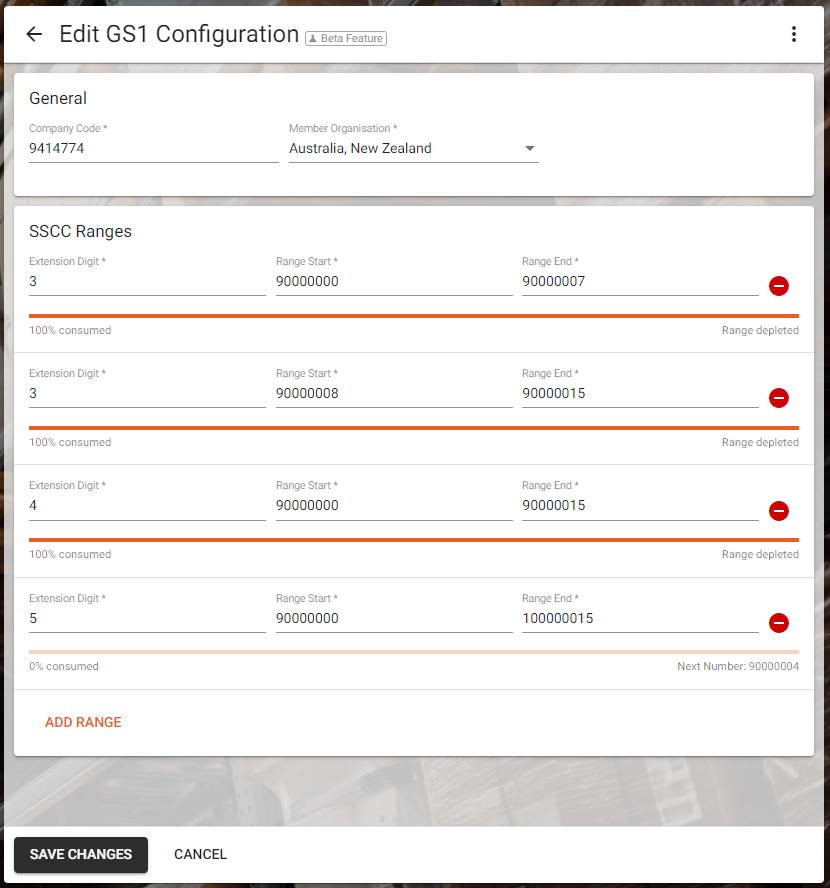Click the Company Code field 9414774

coord(153,148)
